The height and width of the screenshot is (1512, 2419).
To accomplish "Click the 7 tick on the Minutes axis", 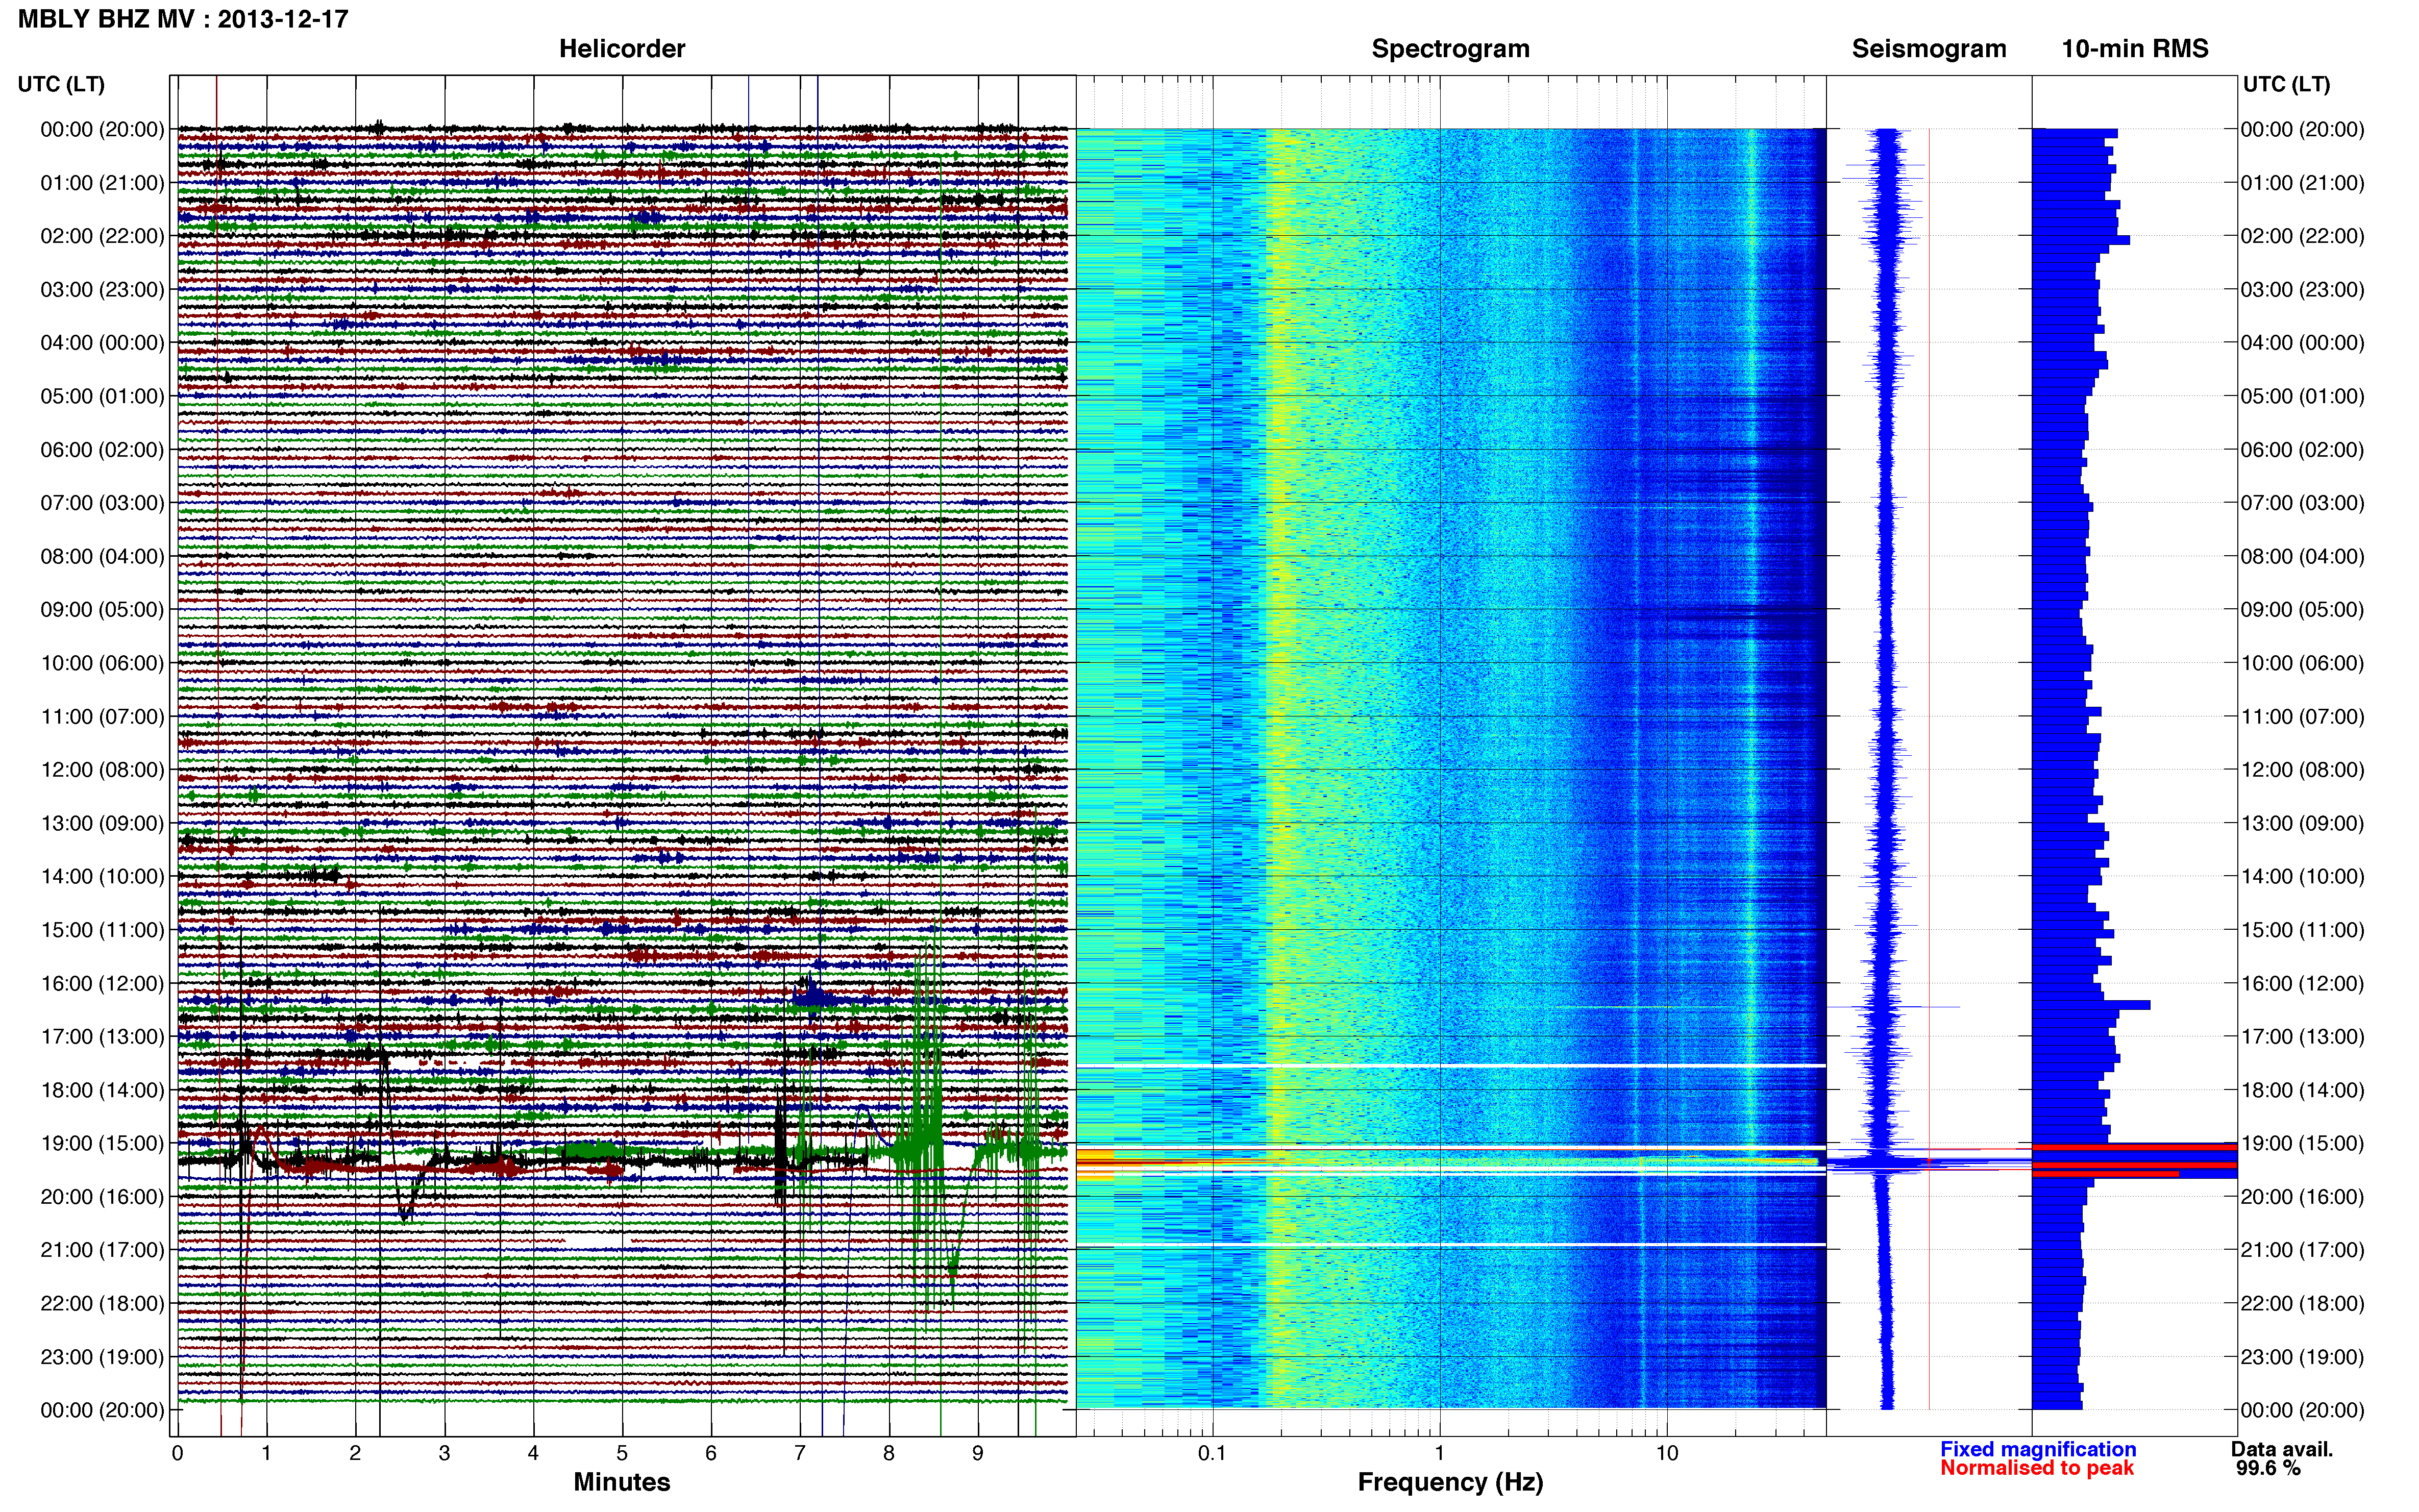I will pos(800,1454).
